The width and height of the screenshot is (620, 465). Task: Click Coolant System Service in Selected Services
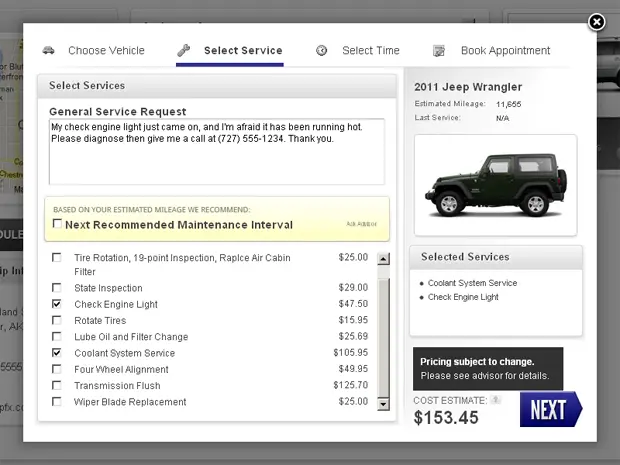(473, 283)
